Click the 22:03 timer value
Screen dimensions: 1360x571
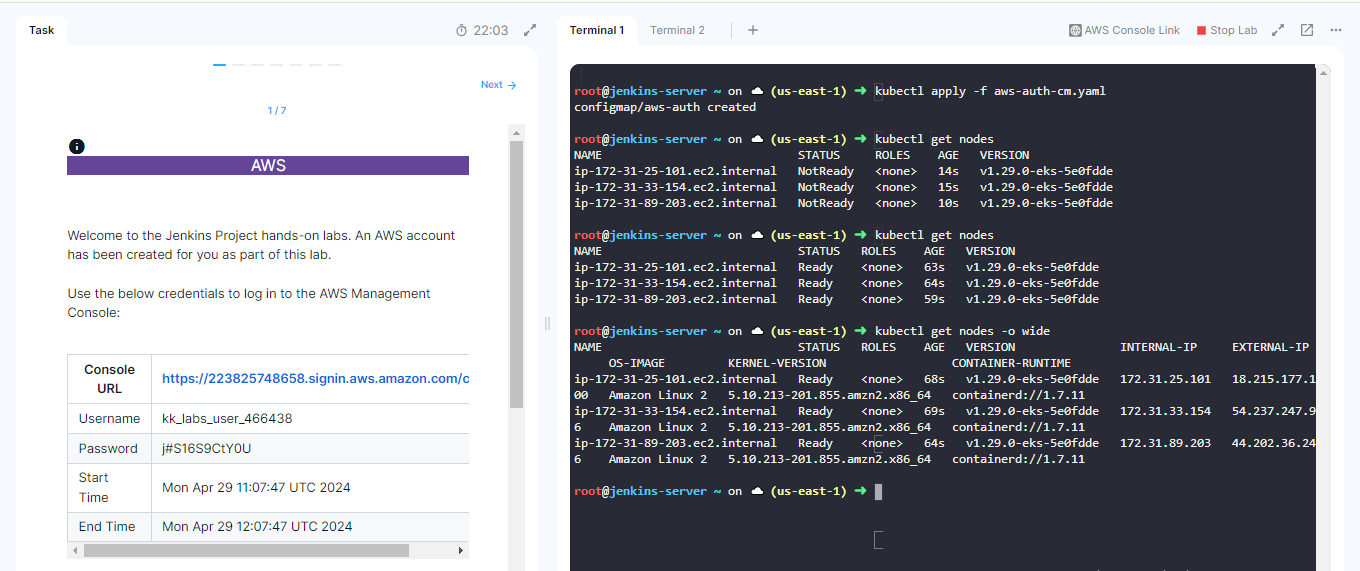click(491, 31)
